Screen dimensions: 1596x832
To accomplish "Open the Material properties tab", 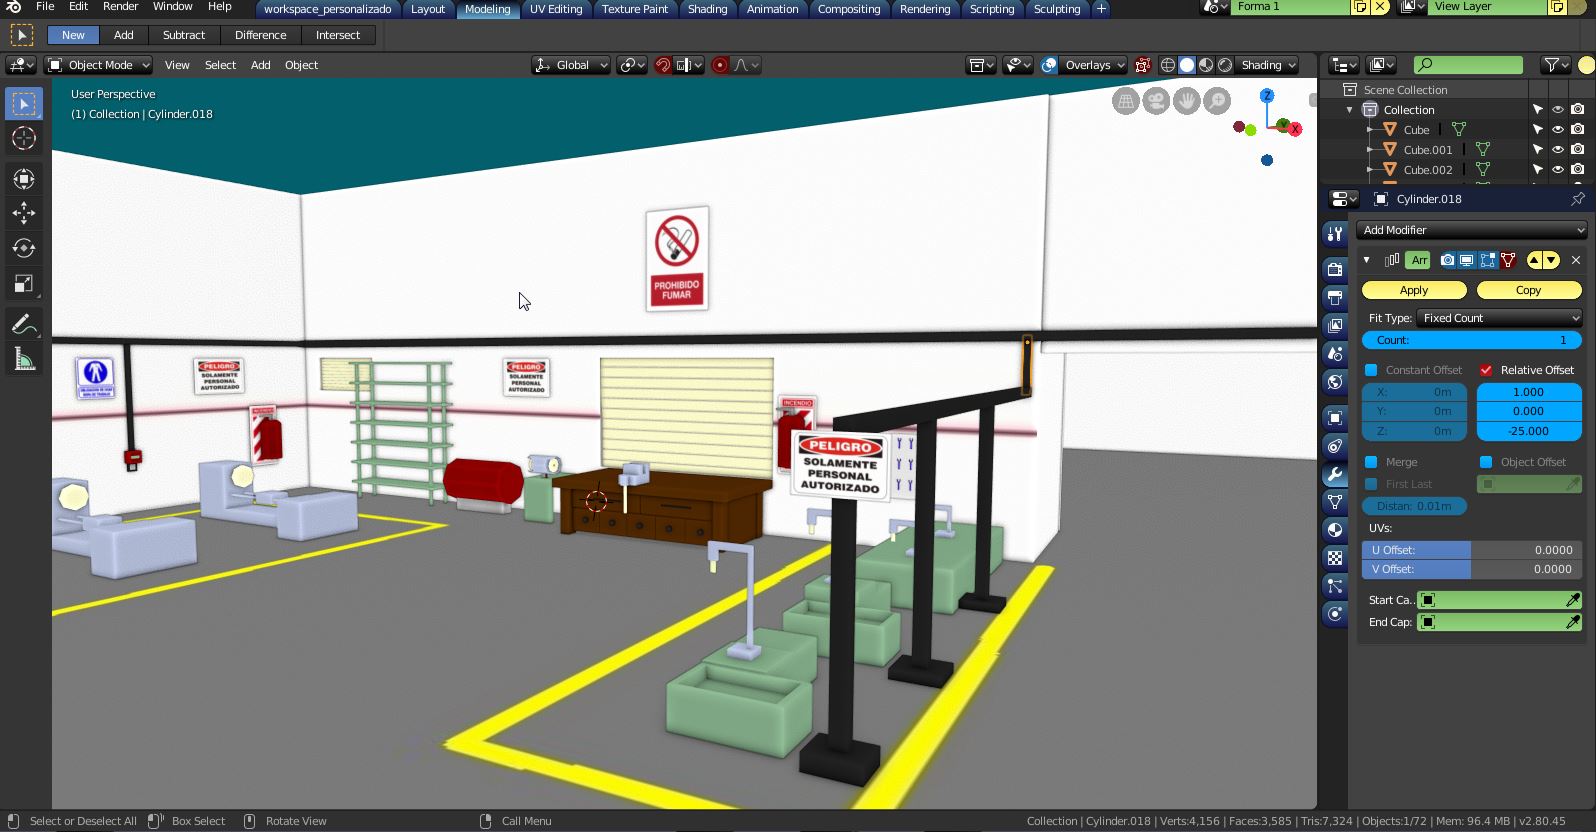I will (1335, 530).
